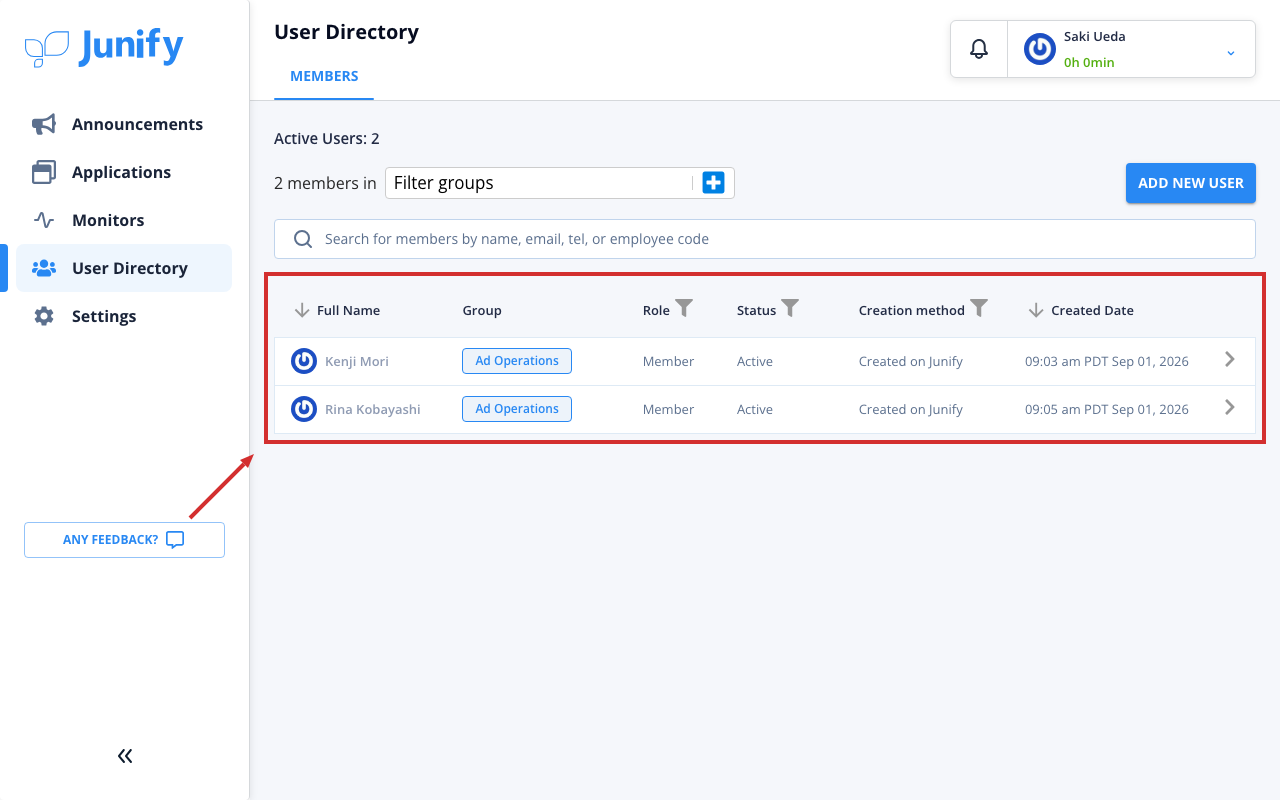Click the Kenji Mori name

pos(357,361)
